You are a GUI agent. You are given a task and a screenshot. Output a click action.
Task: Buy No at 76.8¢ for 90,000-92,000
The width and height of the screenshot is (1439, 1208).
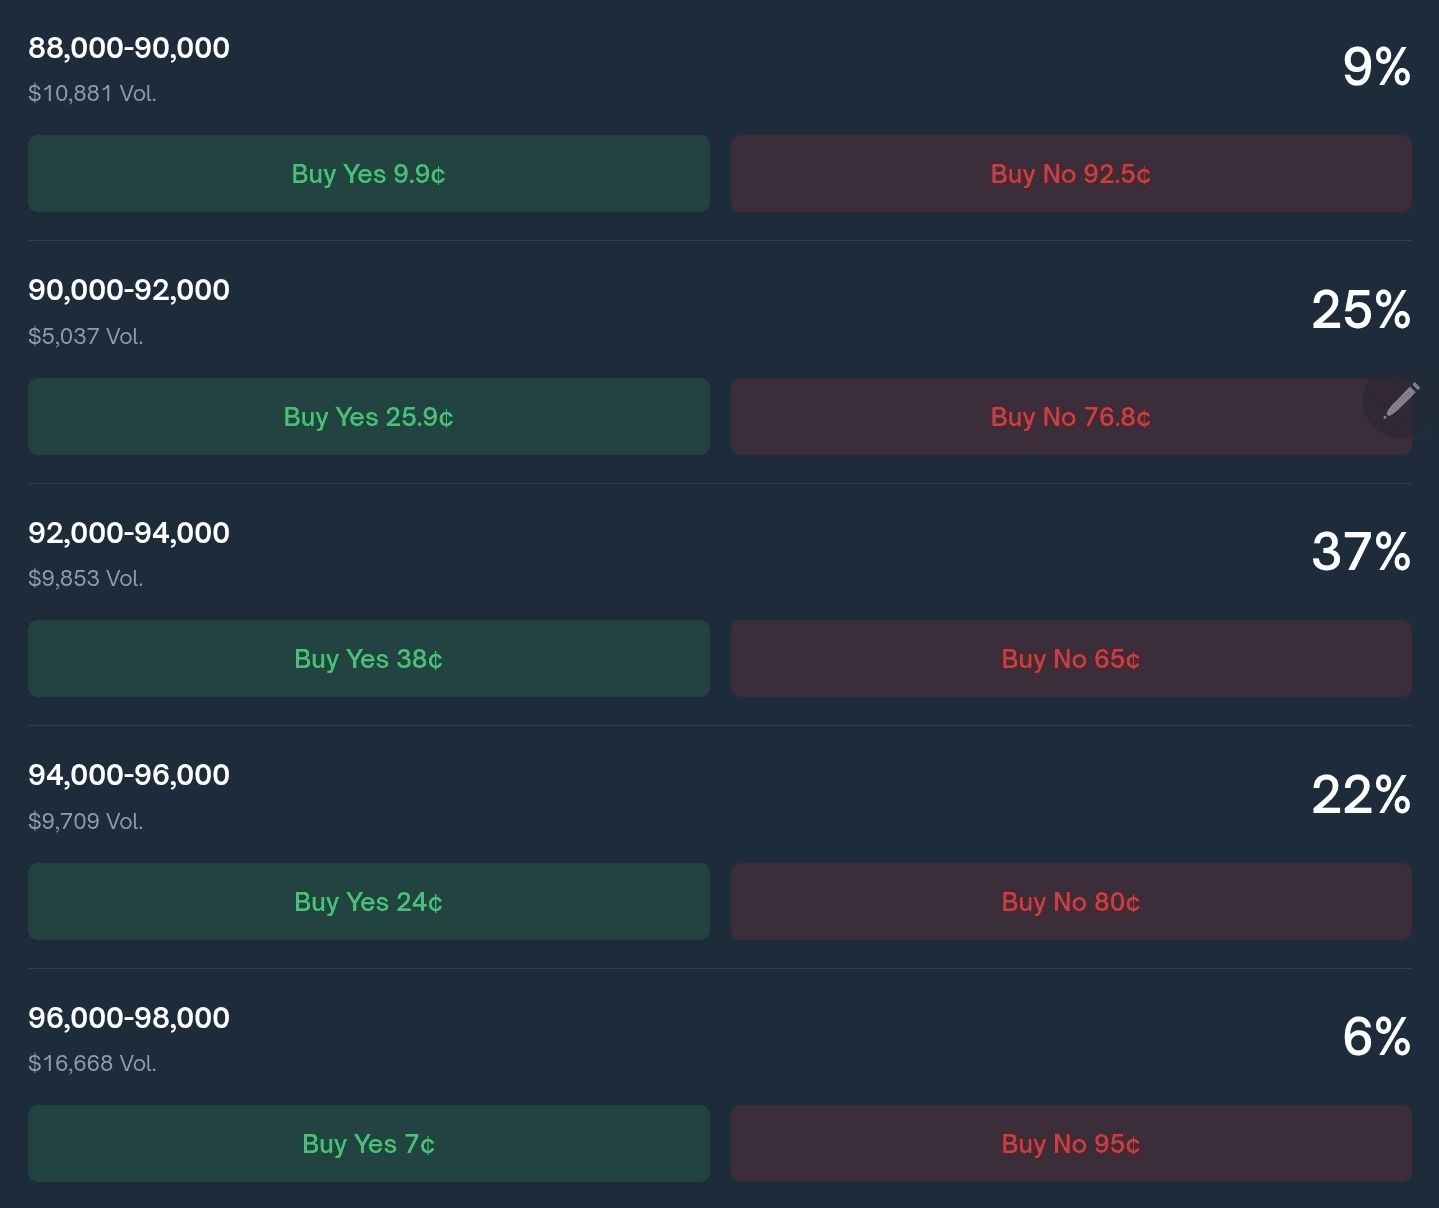1071,417
